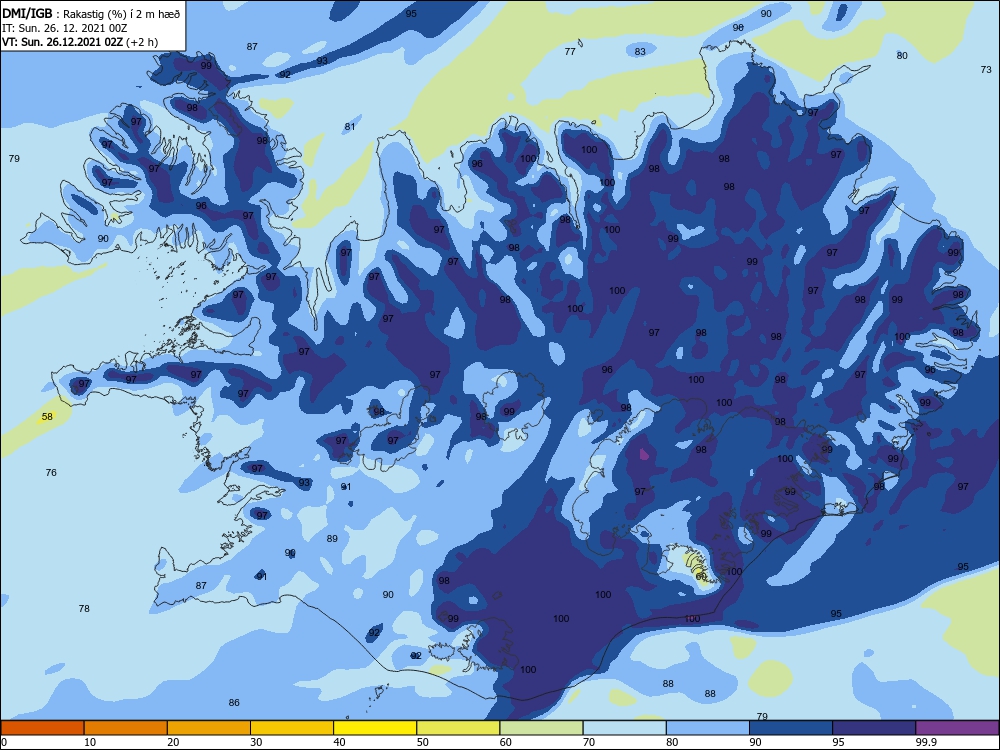
Task: Pick the 81 humidity value label
Action: click(349, 126)
